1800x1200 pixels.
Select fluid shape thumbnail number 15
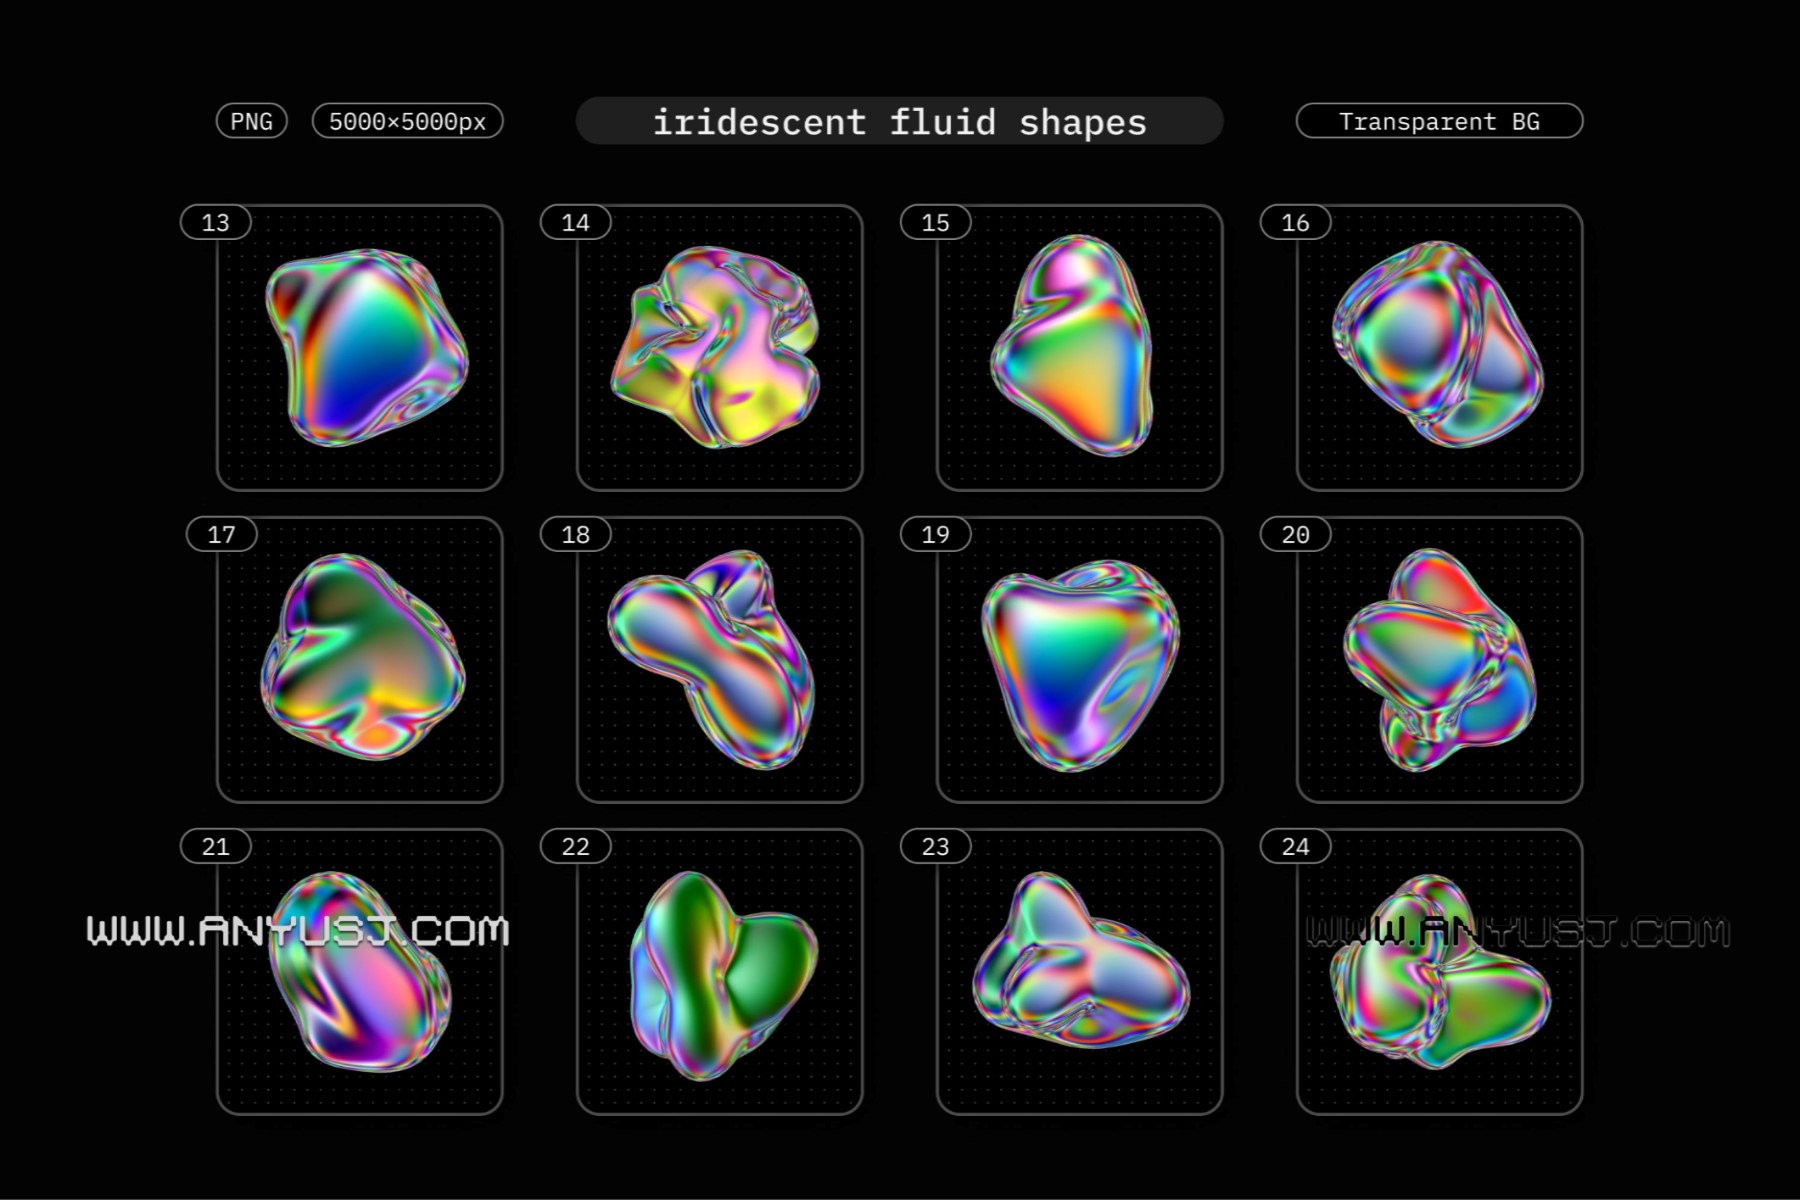pos(1080,348)
